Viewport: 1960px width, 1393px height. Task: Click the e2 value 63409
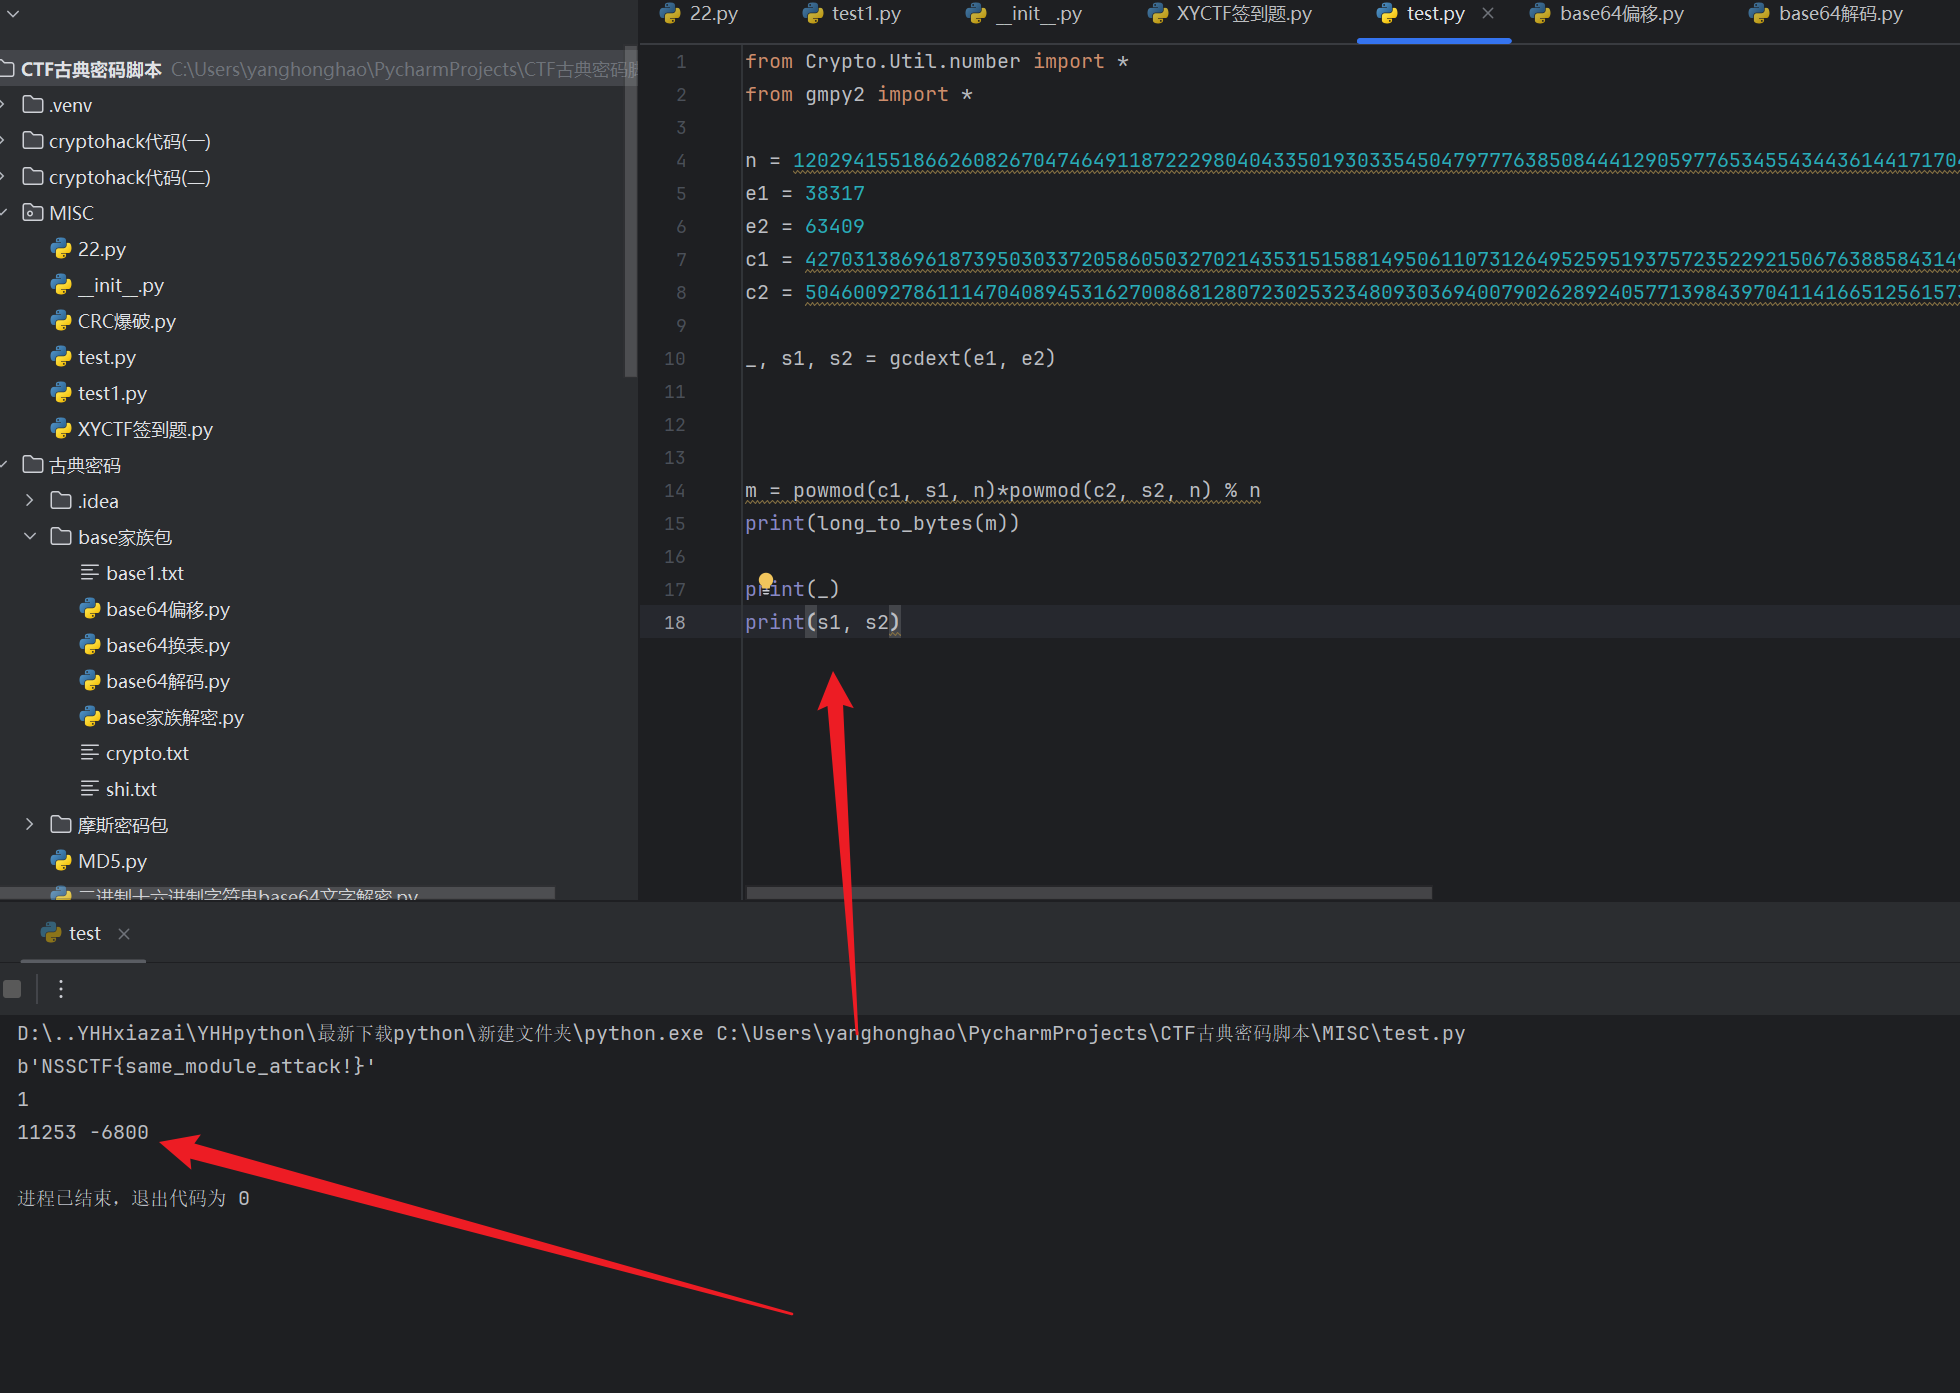tap(835, 226)
